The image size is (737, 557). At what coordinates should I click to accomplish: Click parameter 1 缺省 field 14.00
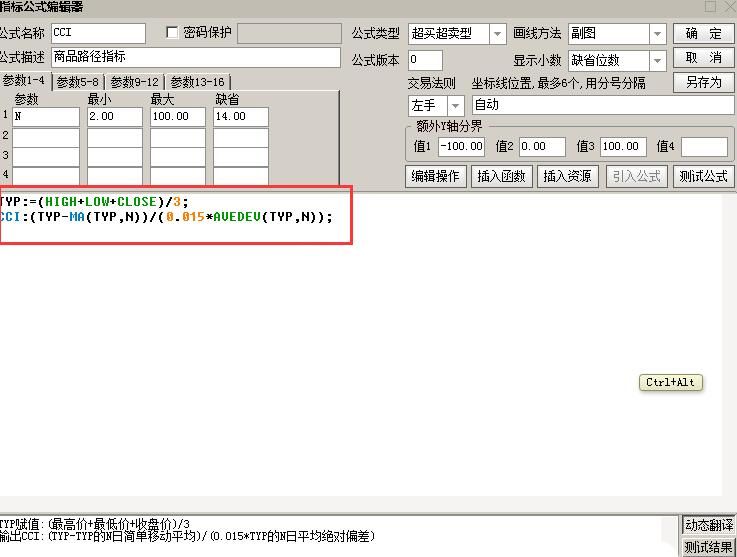[241, 117]
